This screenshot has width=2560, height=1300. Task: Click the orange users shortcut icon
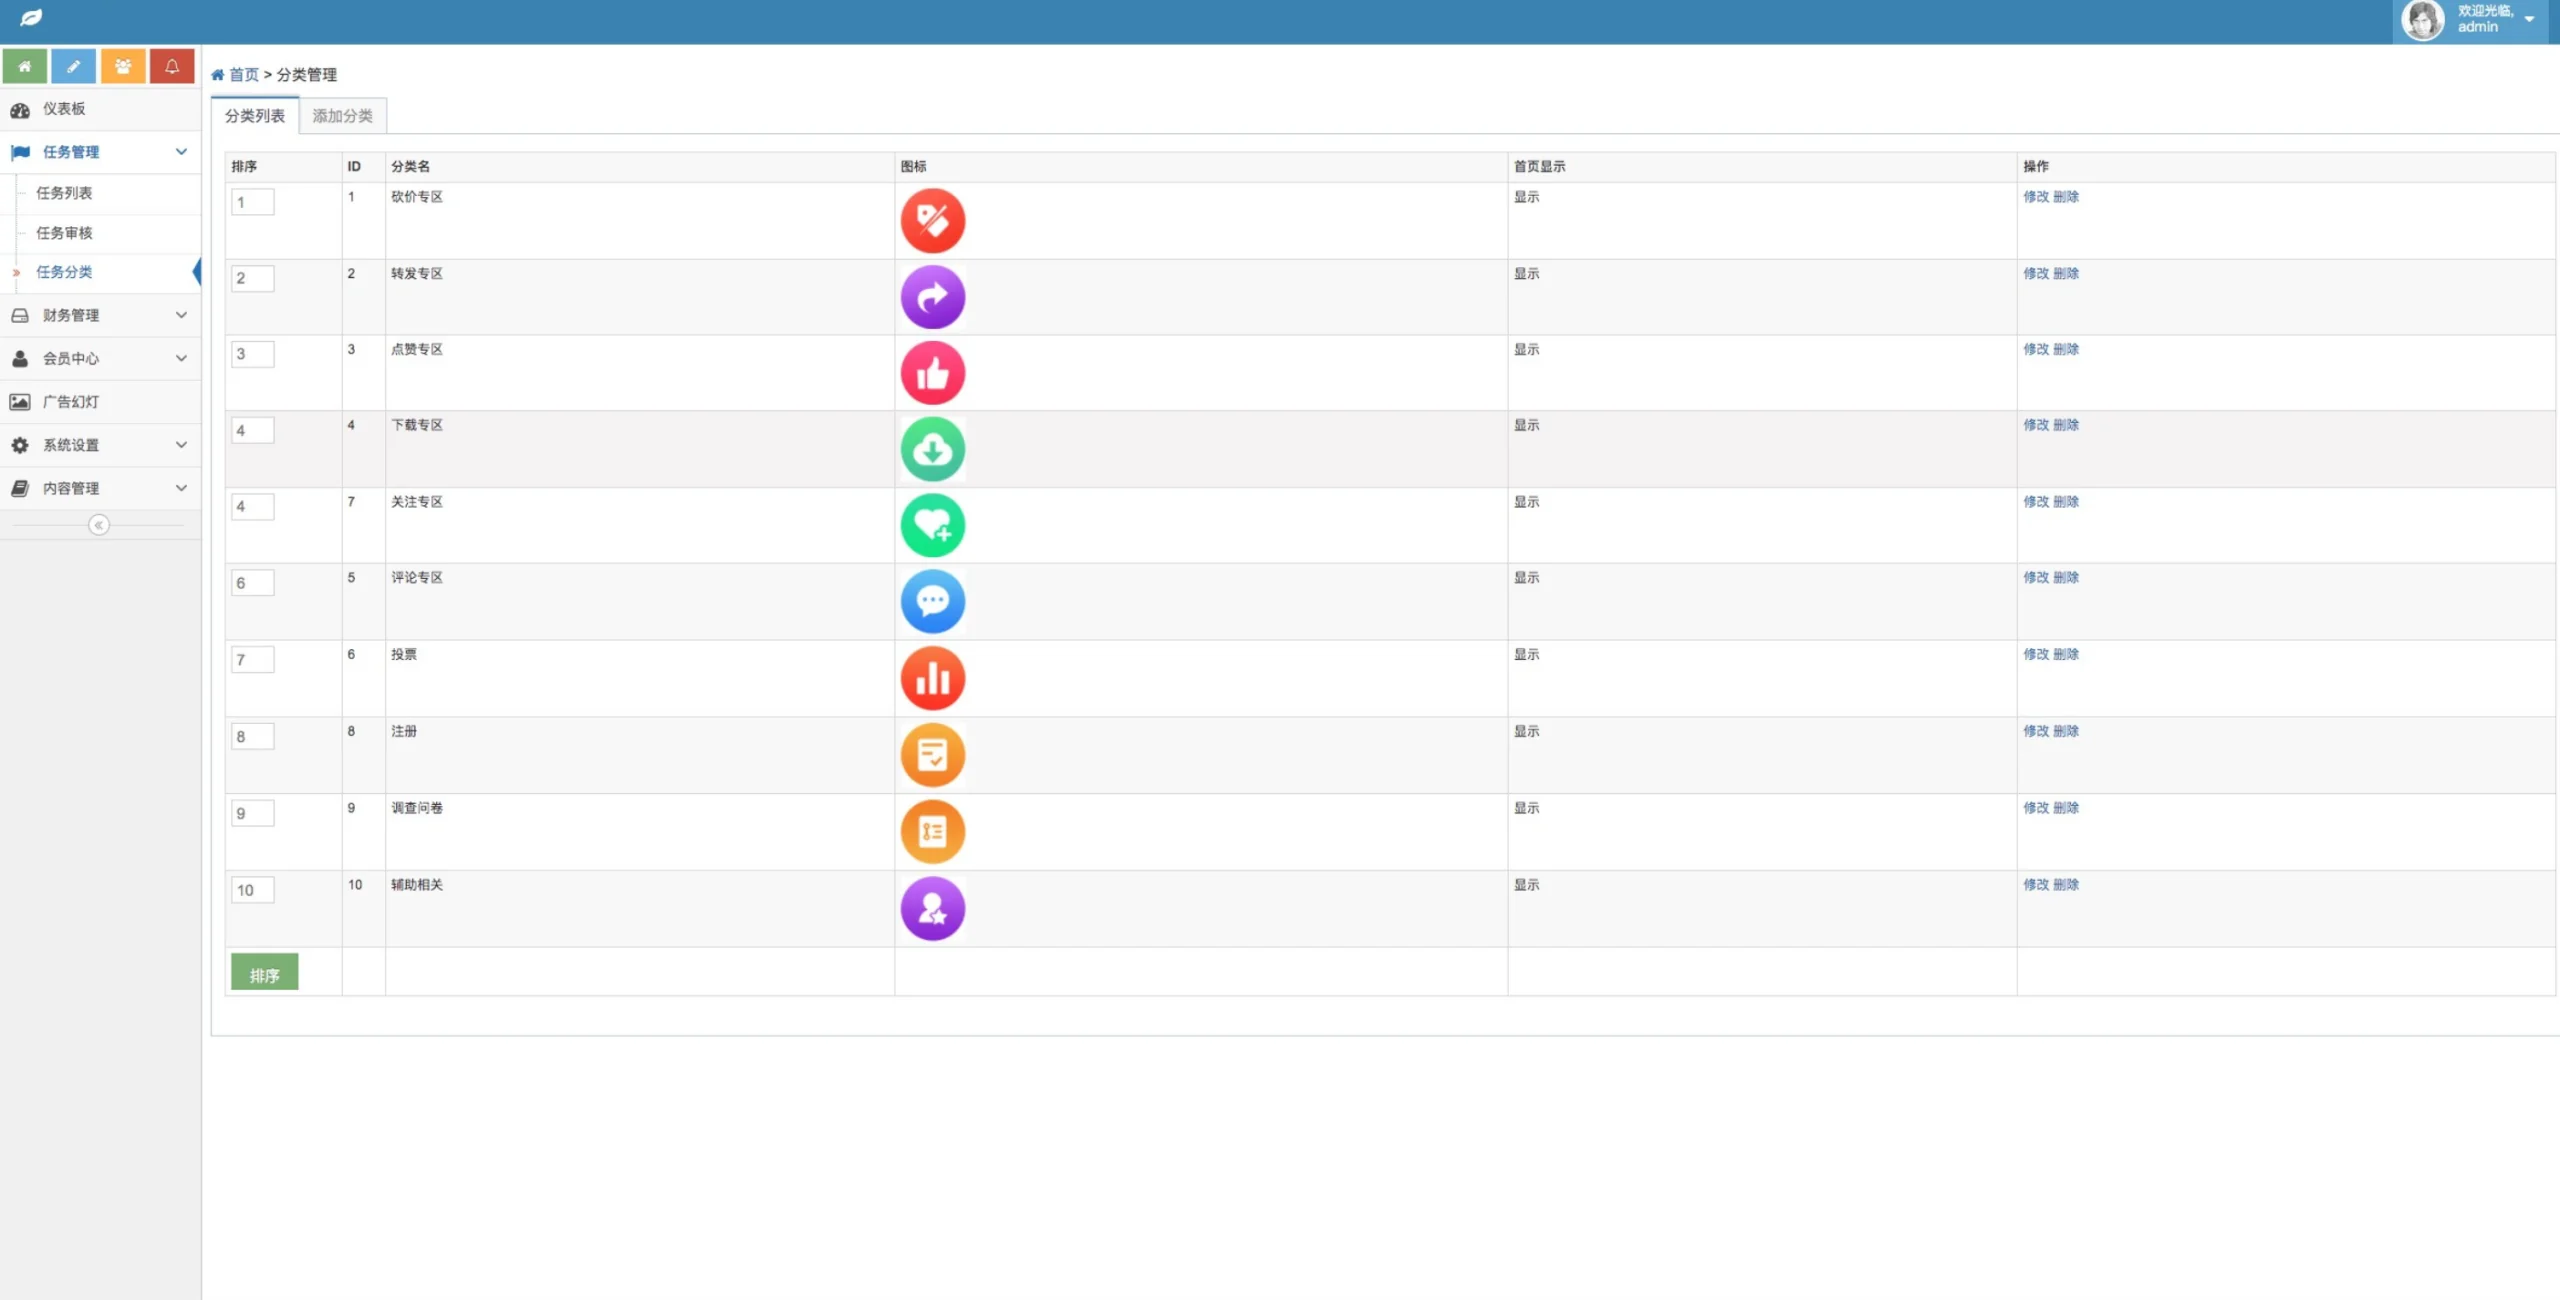pos(123,67)
